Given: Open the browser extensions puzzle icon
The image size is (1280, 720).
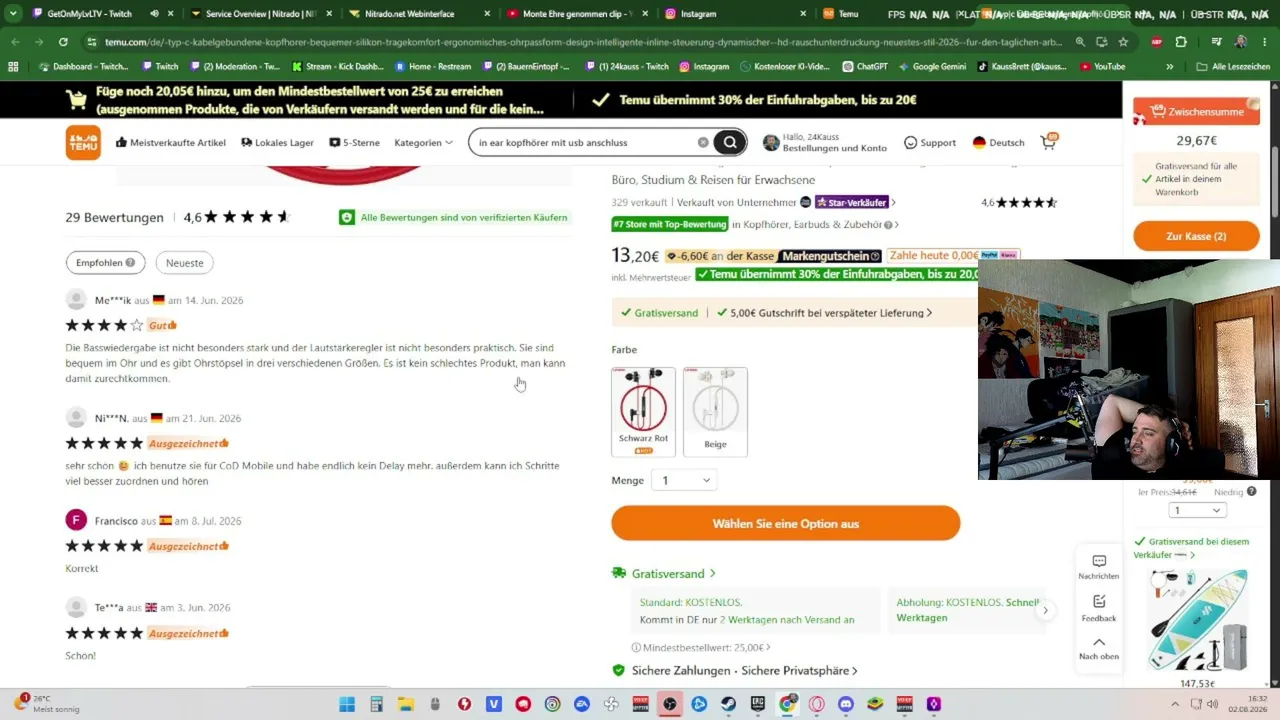Looking at the screenshot, I should [x=1181, y=42].
